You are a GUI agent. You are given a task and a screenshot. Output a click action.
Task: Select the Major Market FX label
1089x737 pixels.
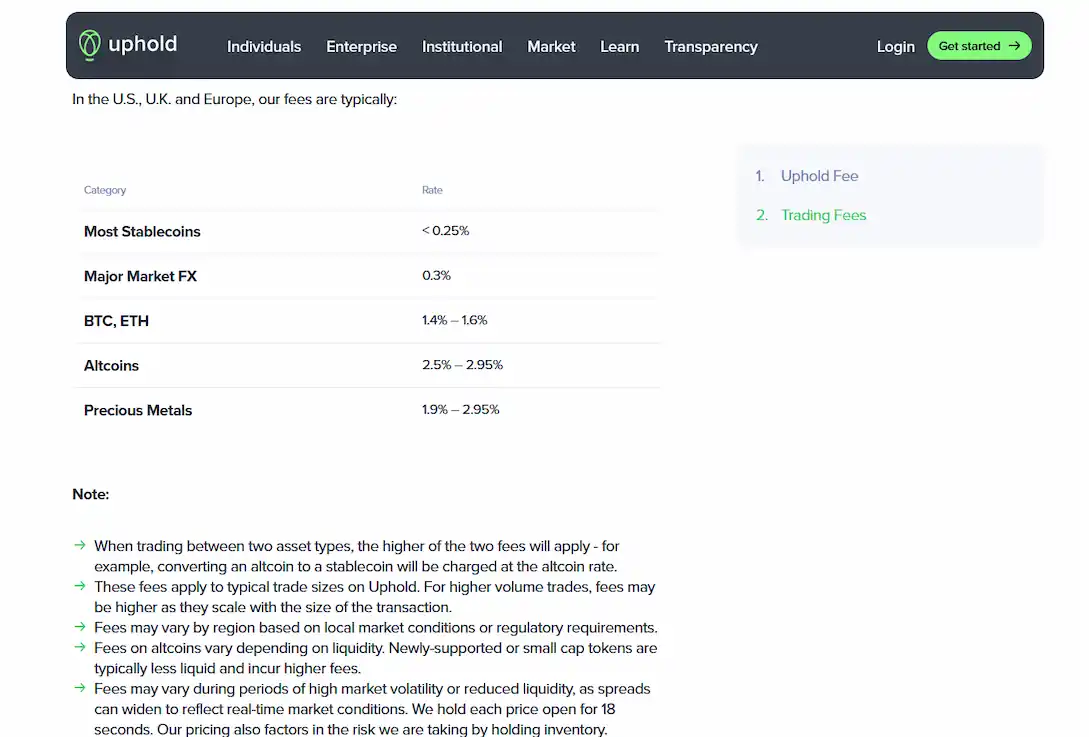pos(140,276)
